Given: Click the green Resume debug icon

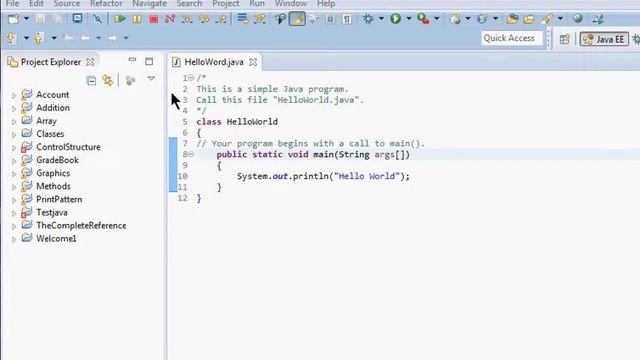Looking at the screenshot, I should click(x=120, y=19).
